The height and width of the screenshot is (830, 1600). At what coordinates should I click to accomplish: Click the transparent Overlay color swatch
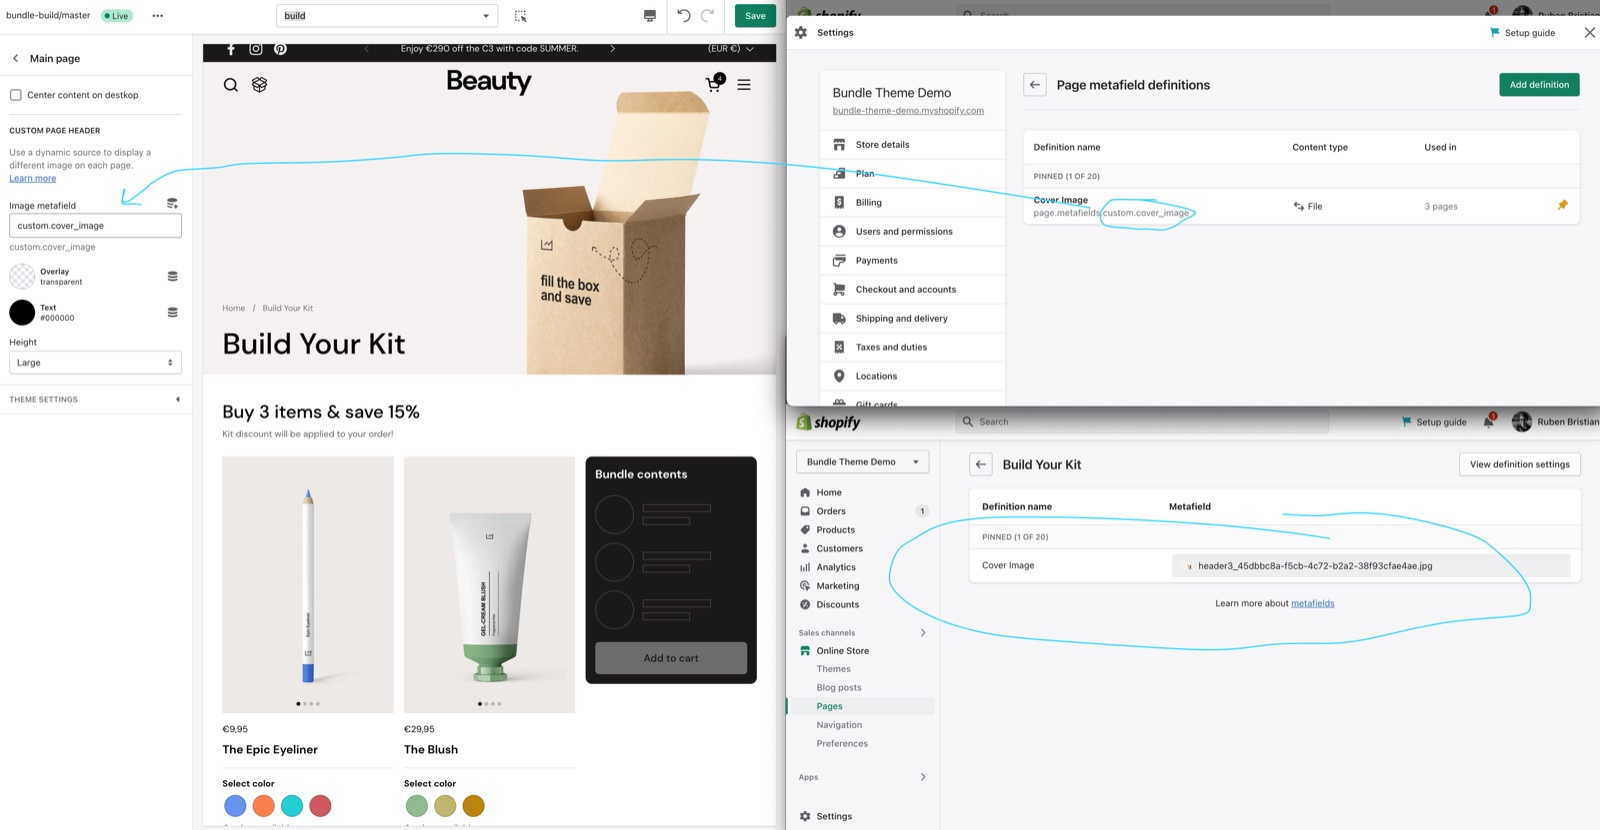pyautogui.click(x=22, y=276)
